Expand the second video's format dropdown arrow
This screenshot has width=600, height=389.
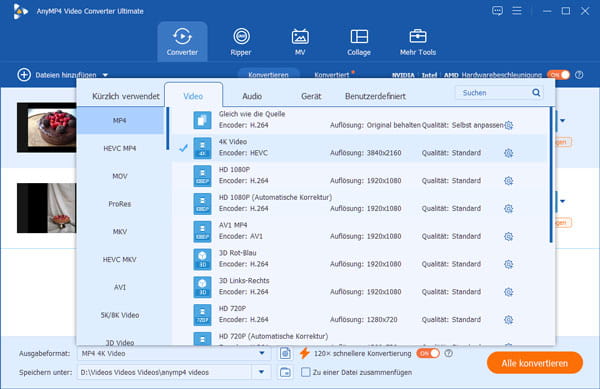point(562,201)
